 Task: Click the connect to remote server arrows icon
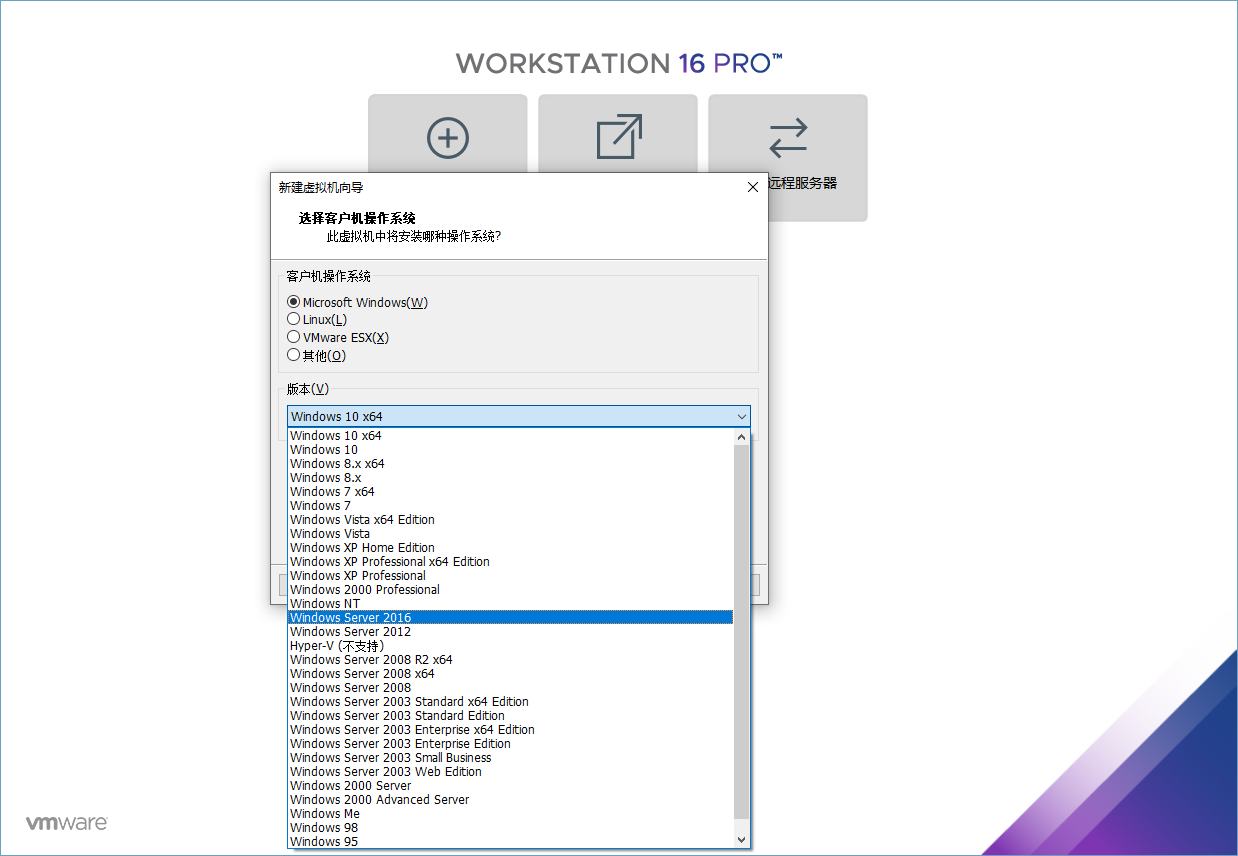tap(788, 138)
